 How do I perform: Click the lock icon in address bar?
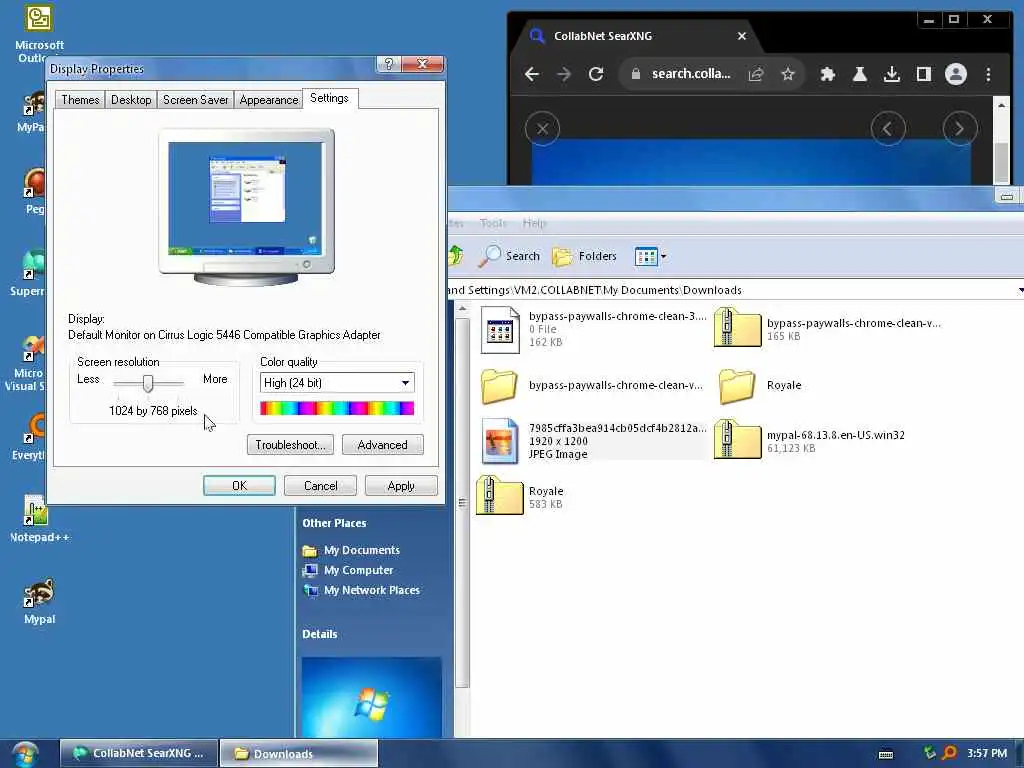(x=635, y=74)
